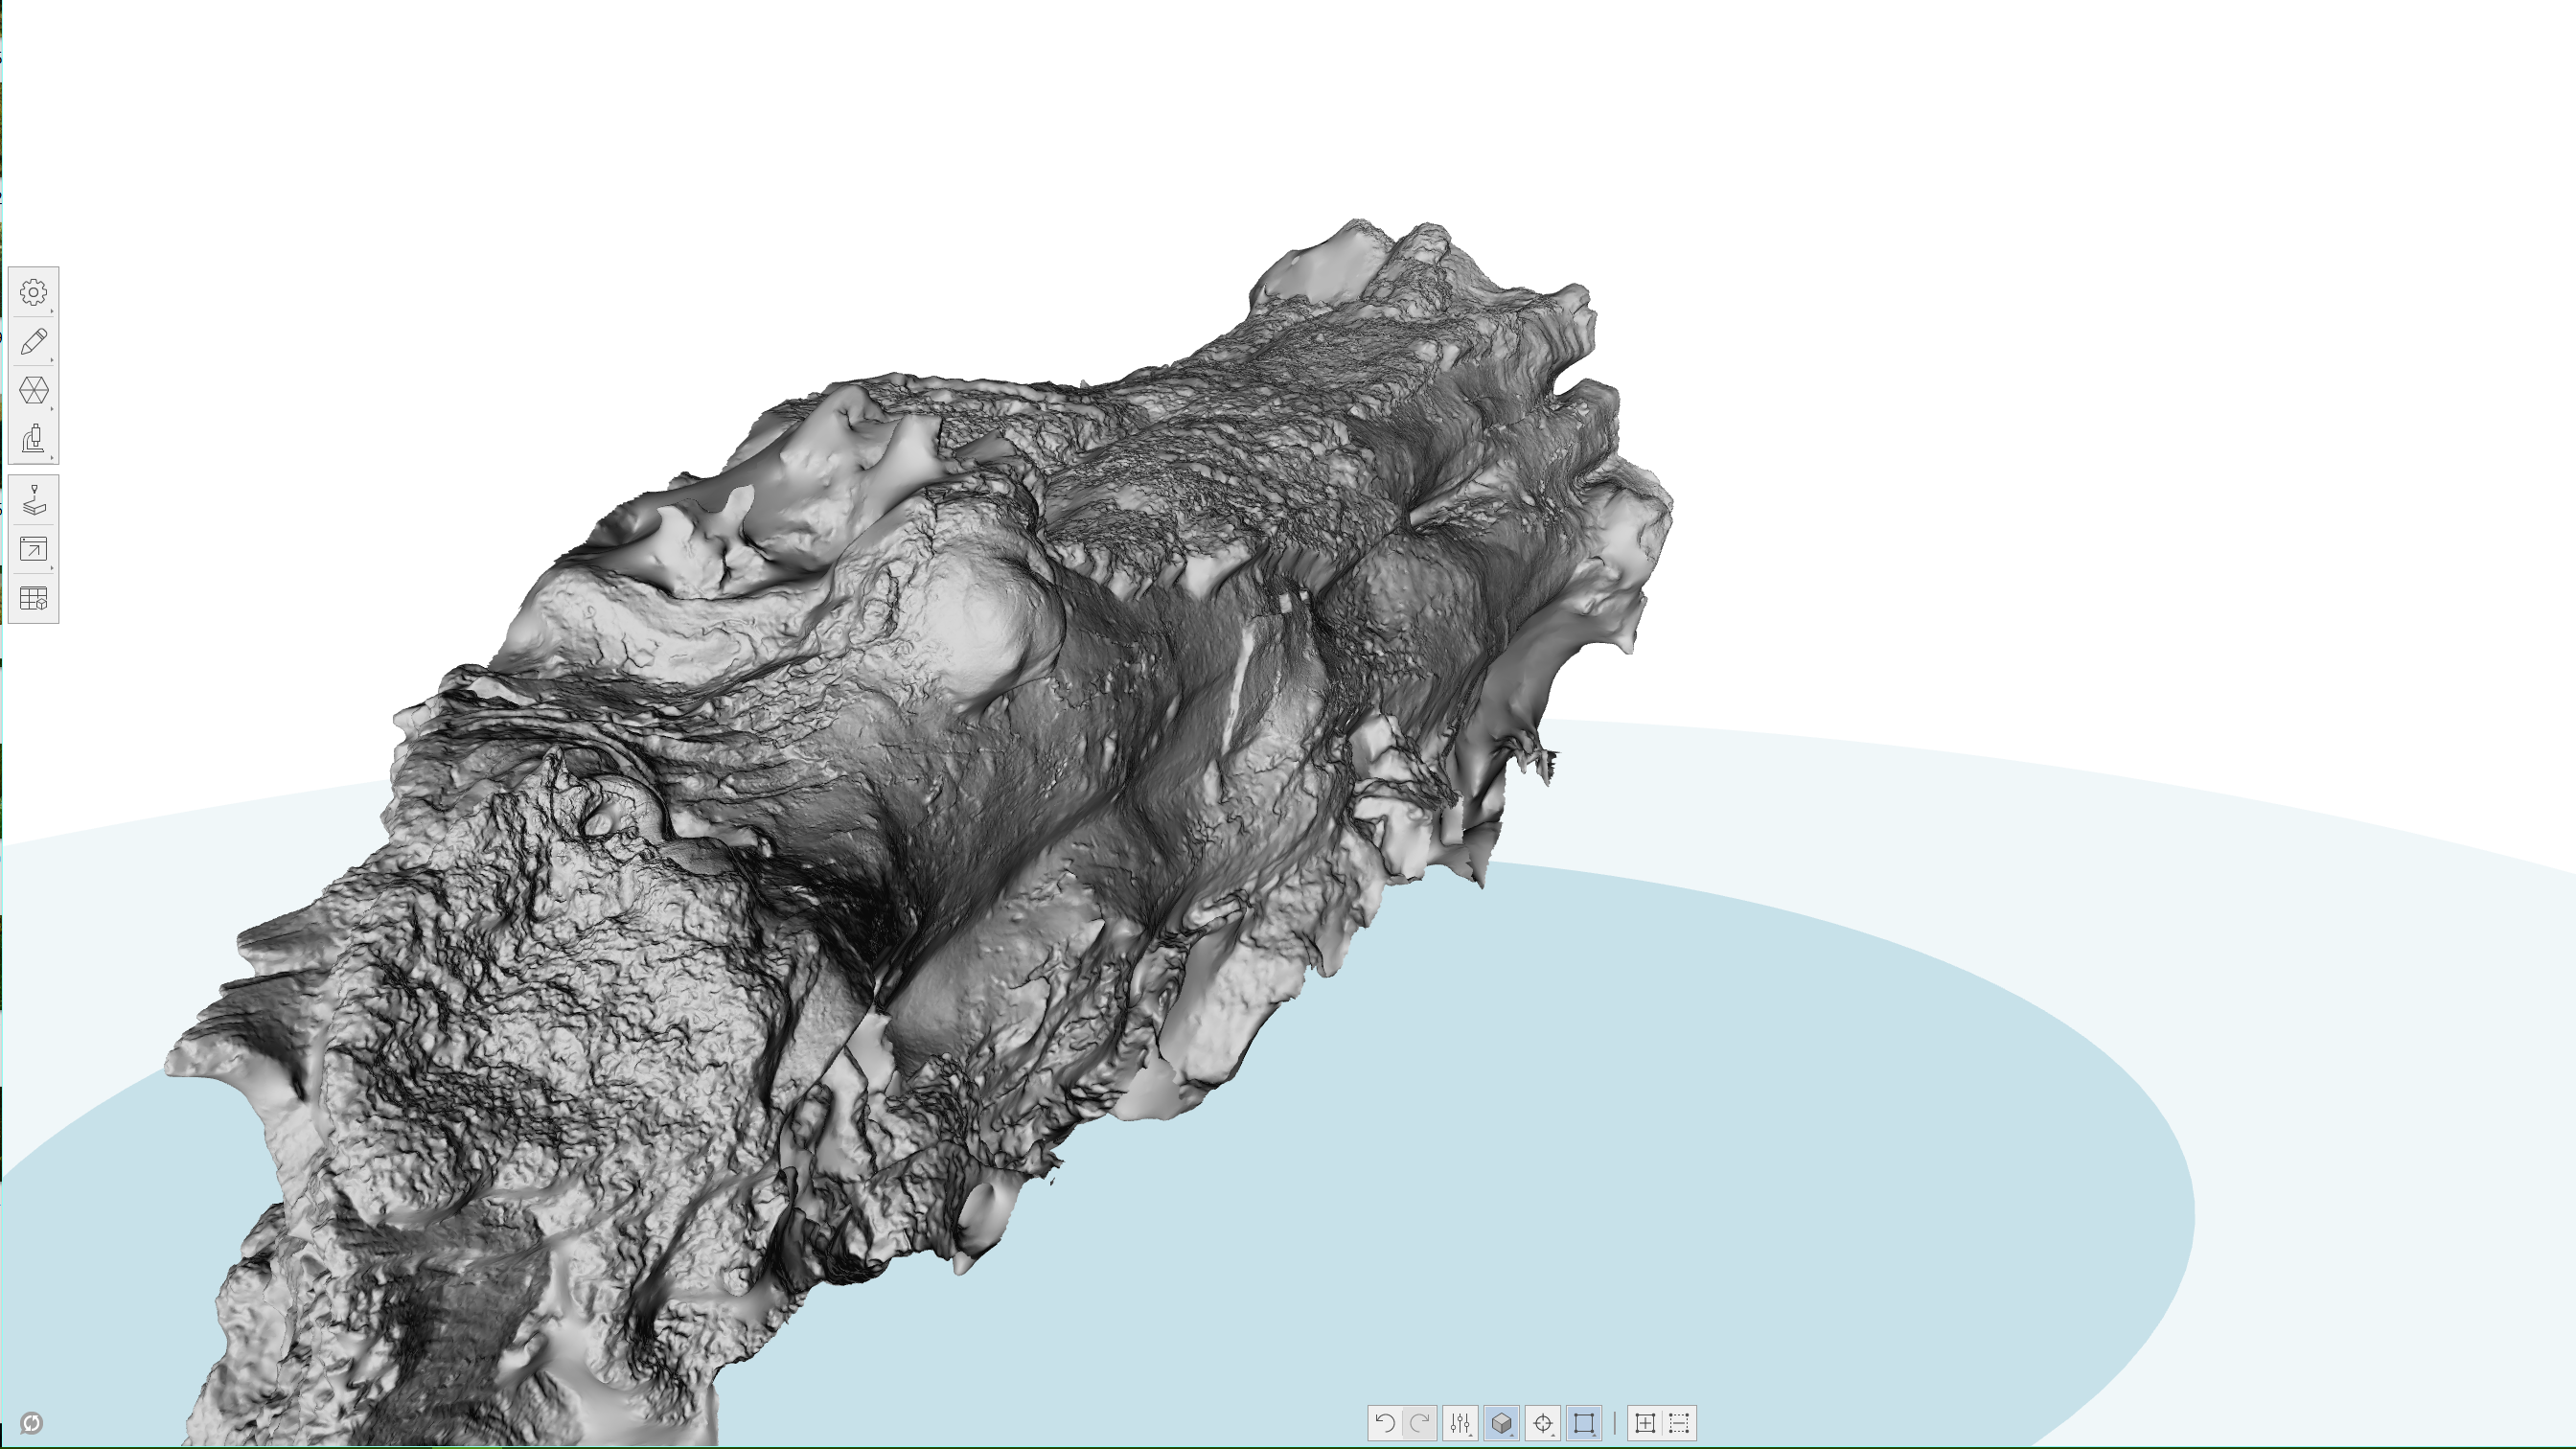Viewport: 2576px width, 1449px height.
Task: Open the microscope inspection tool
Action: (34, 438)
